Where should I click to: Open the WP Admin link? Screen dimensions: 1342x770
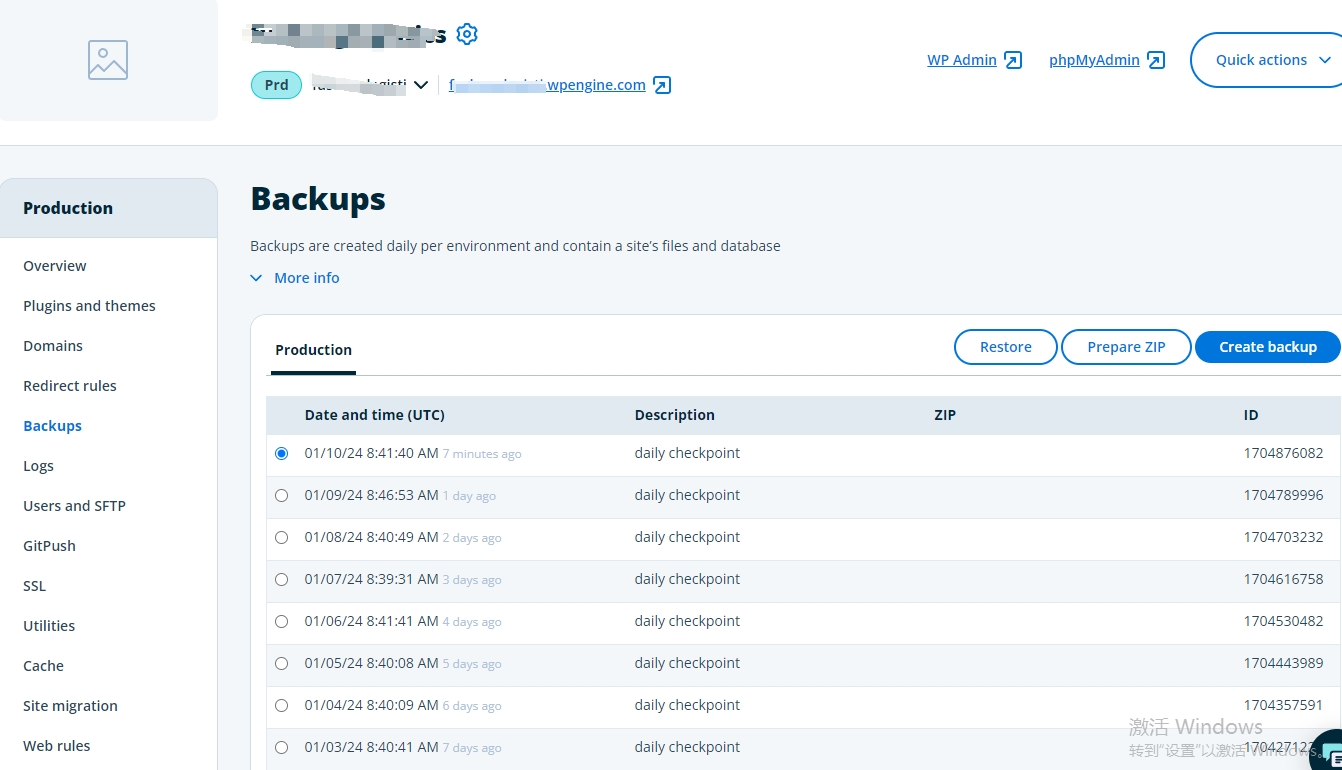pyautogui.click(x=961, y=60)
